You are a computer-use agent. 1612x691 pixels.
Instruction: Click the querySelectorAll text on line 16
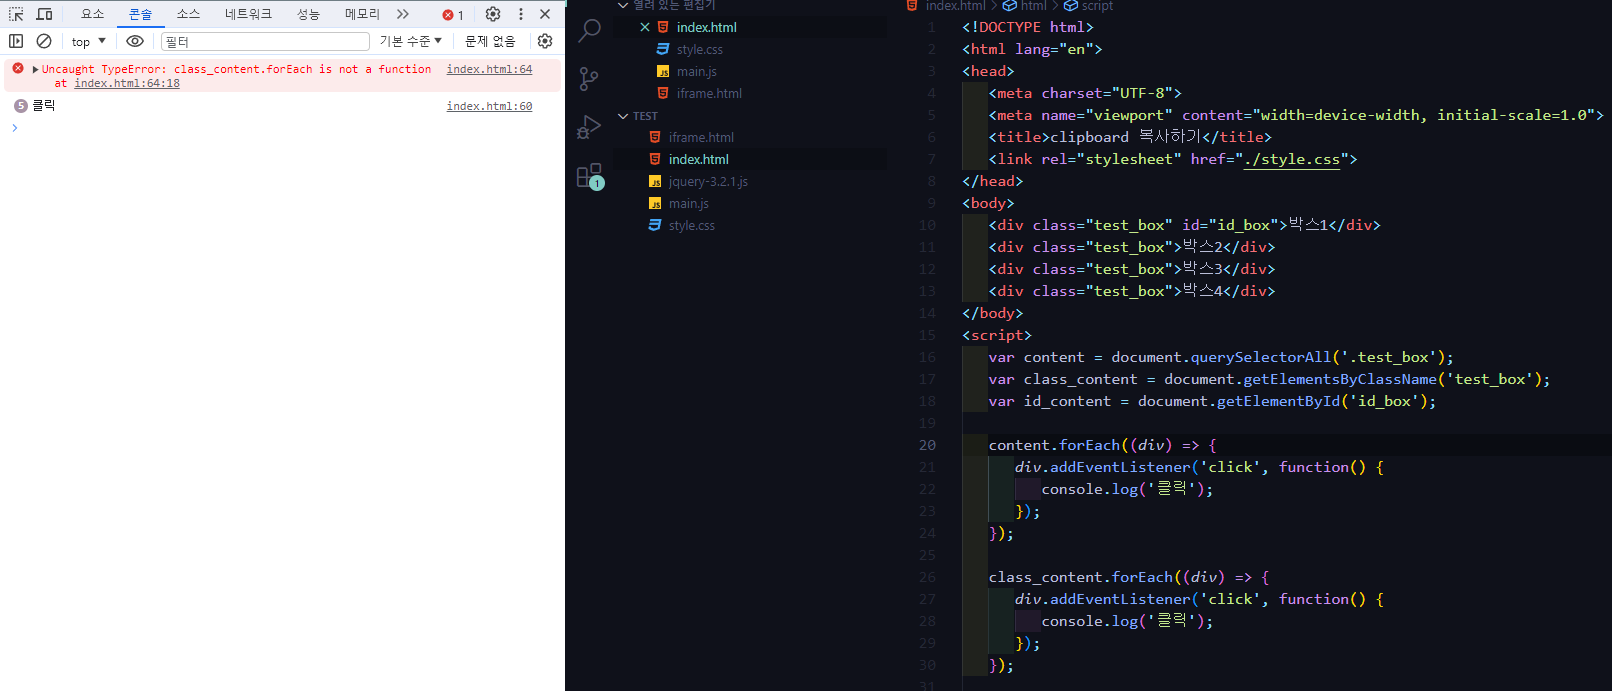click(1261, 357)
